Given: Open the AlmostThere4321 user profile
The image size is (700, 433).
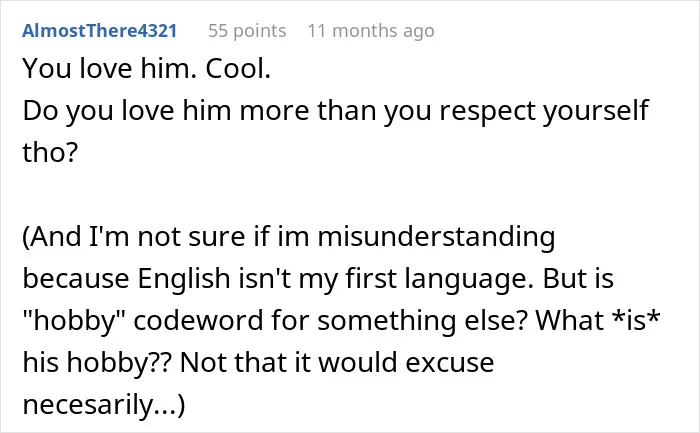Looking at the screenshot, I should tap(100, 31).
